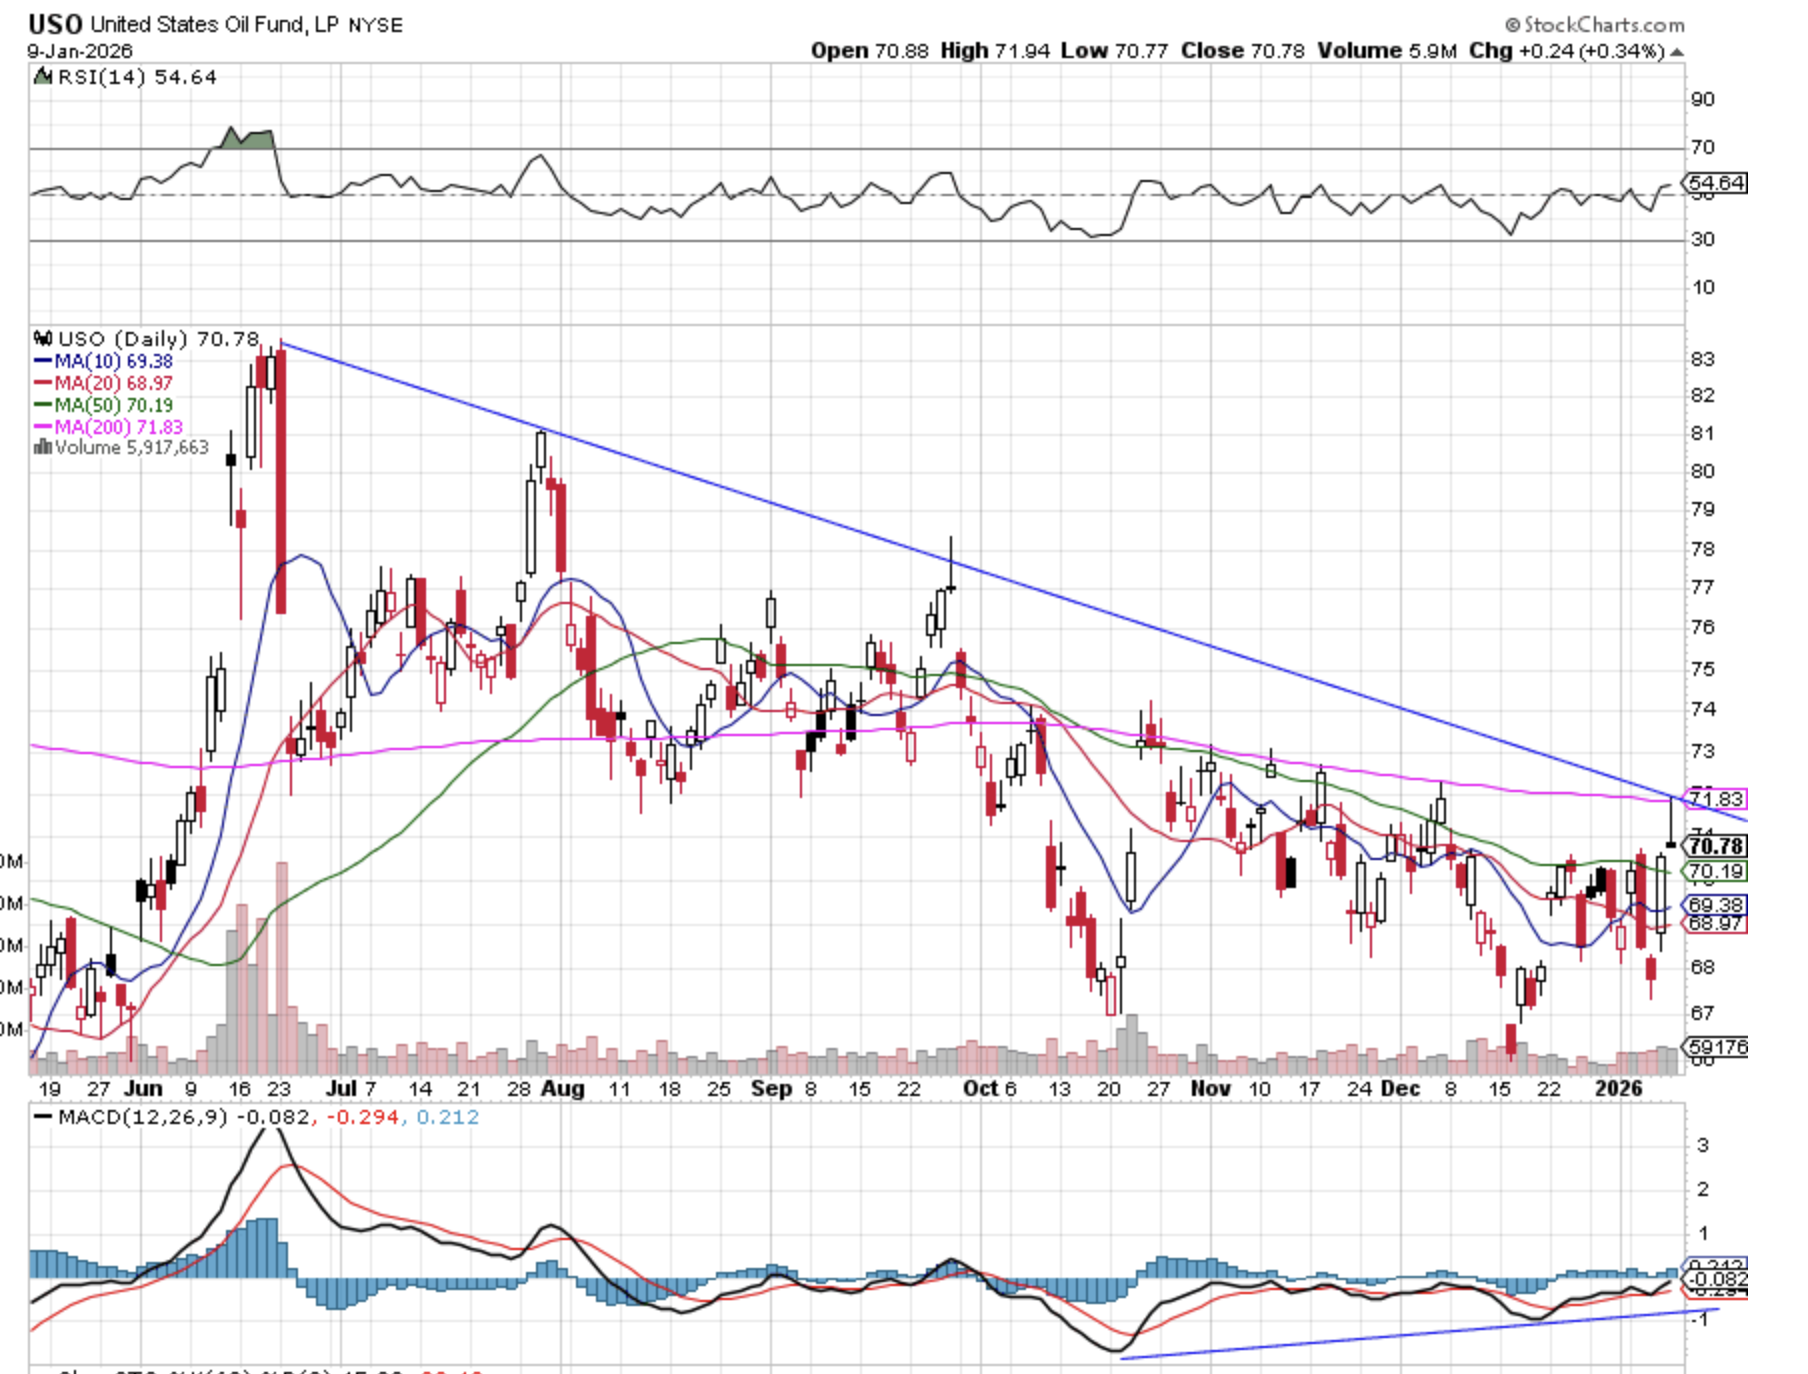Click the MACD(12,26,9) indicator label
The image size is (1808, 1374).
pos(143,1117)
